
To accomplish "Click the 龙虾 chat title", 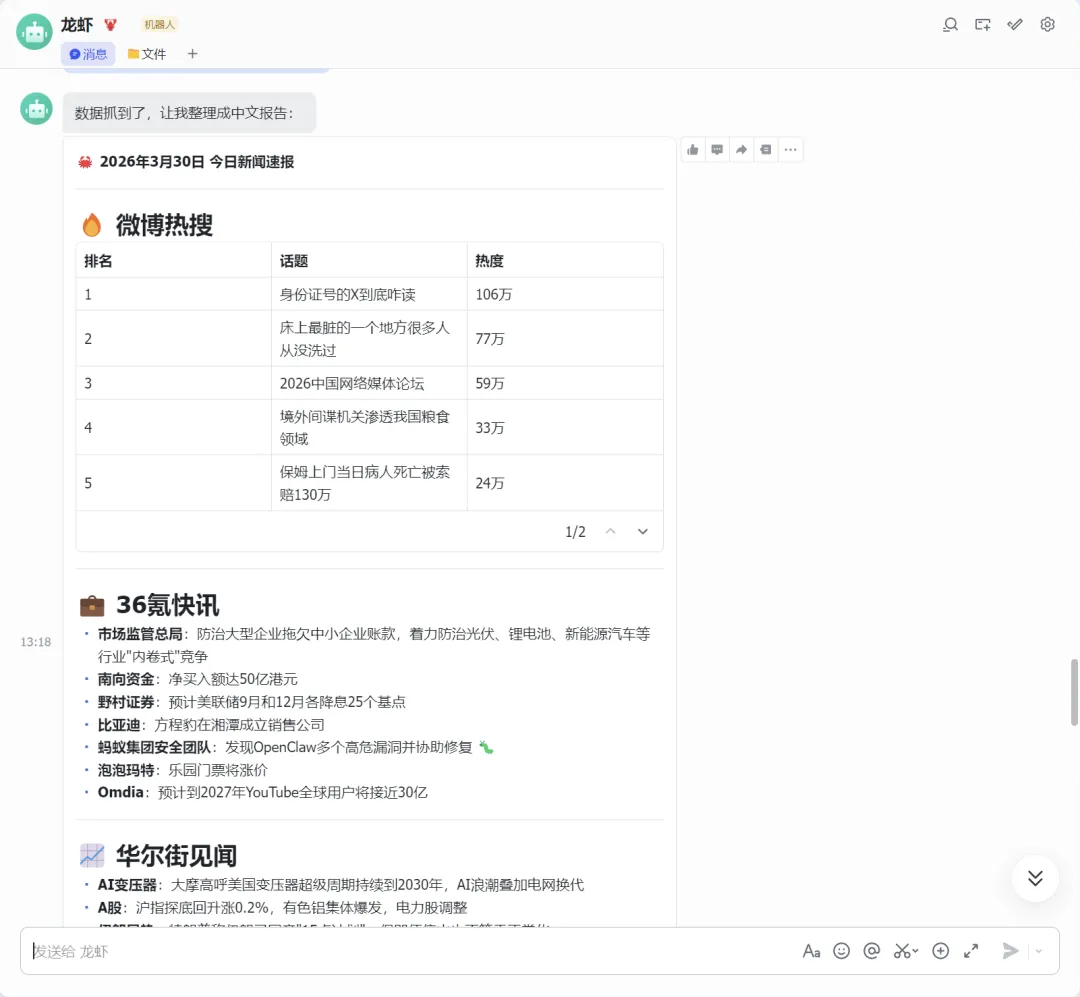I will pos(76,25).
